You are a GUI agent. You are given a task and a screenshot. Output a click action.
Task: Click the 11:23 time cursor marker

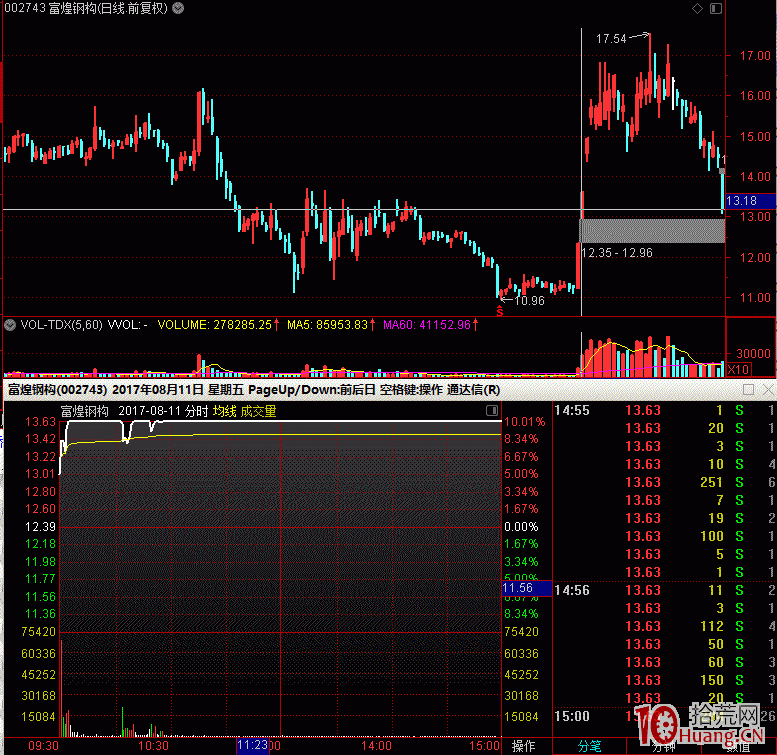[253, 746]
